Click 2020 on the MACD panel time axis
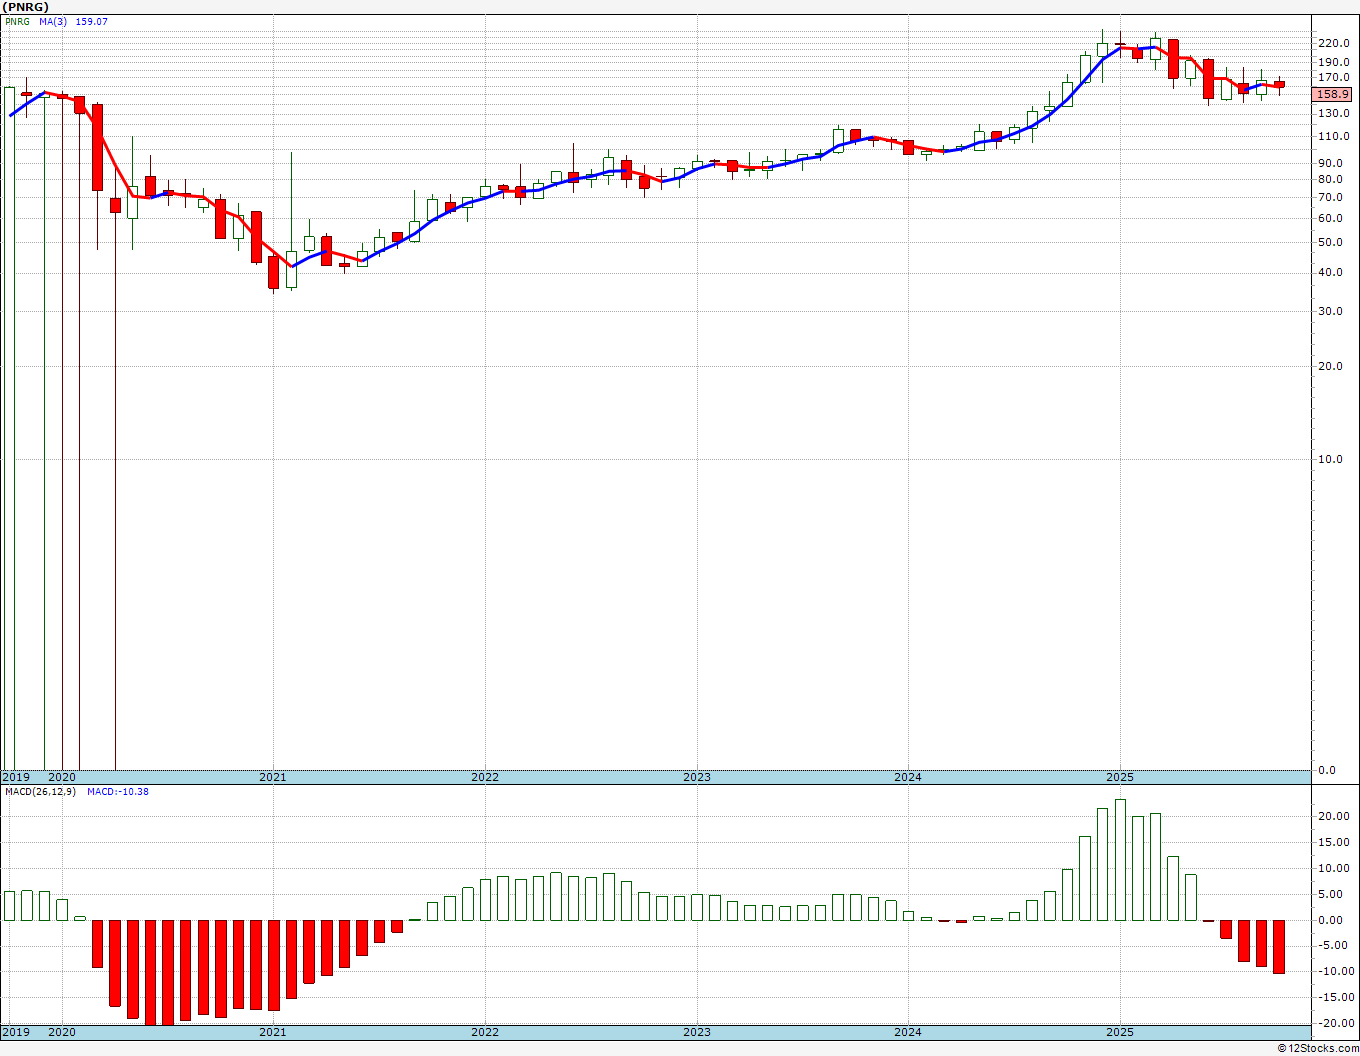This screenshot has height=1056, width=1360. (62, 1032)
